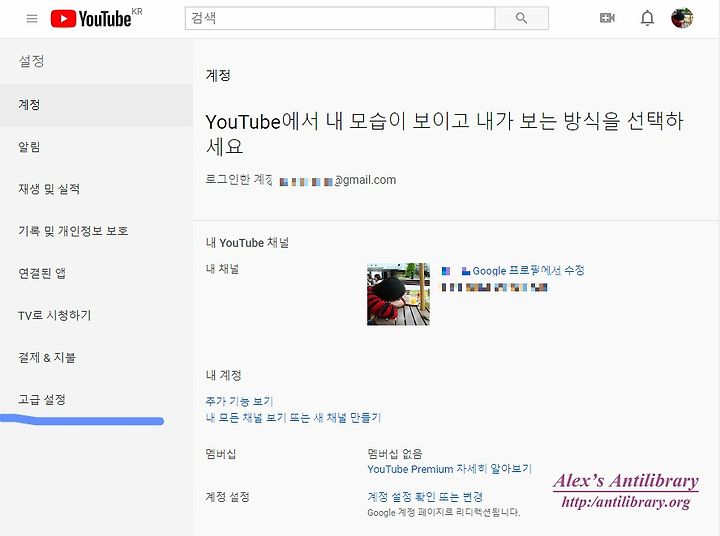Open 연결된 앱 settings

(96, 273)
